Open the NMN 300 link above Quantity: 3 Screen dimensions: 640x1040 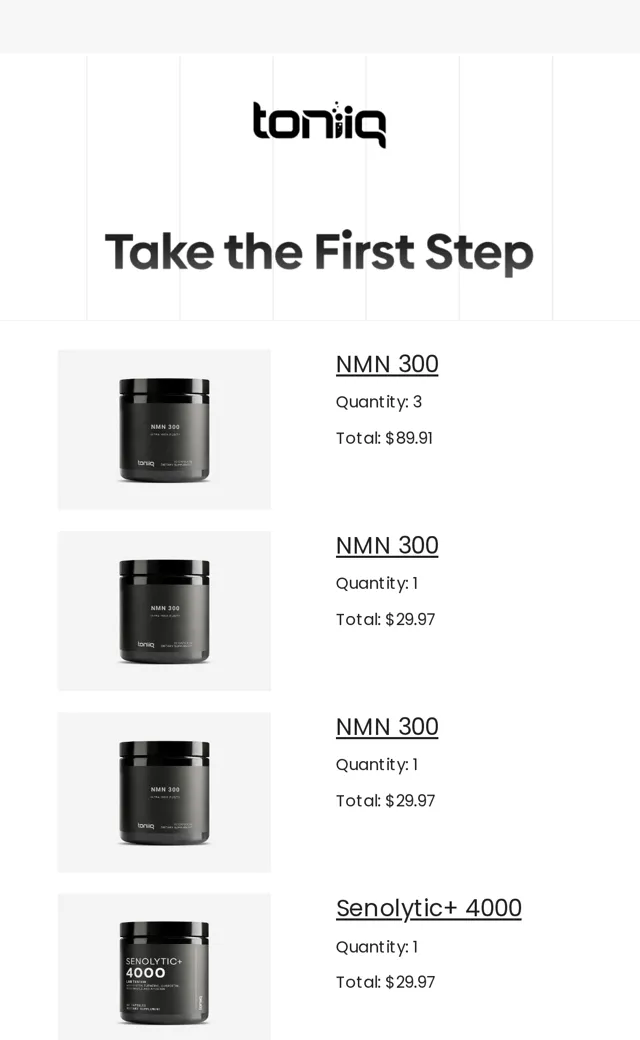[387, 364]
